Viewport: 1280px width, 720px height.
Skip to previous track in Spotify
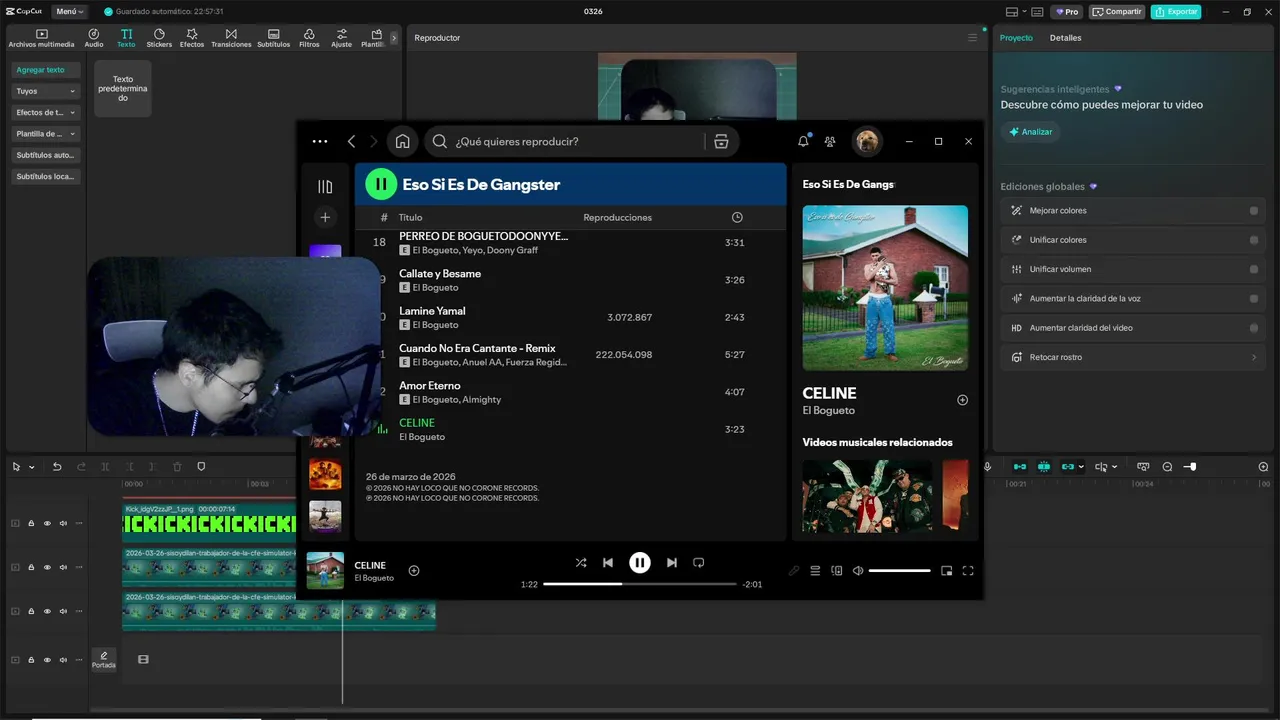click(x=607, y=563)
